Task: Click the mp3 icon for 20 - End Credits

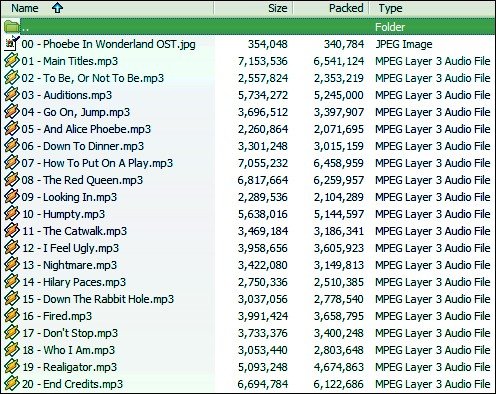Action: [x=11, y=384]
